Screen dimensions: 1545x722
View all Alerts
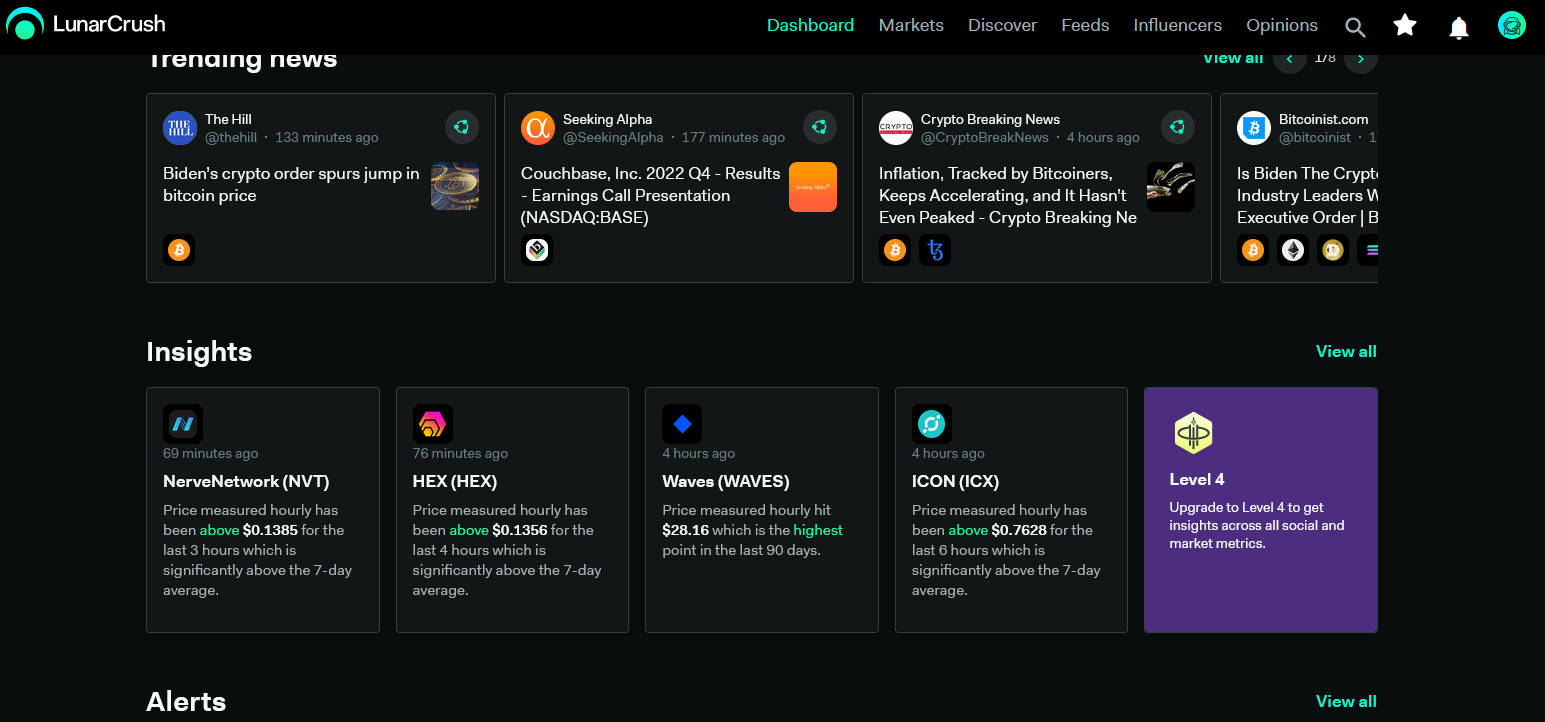click(x=1346, y=701)
